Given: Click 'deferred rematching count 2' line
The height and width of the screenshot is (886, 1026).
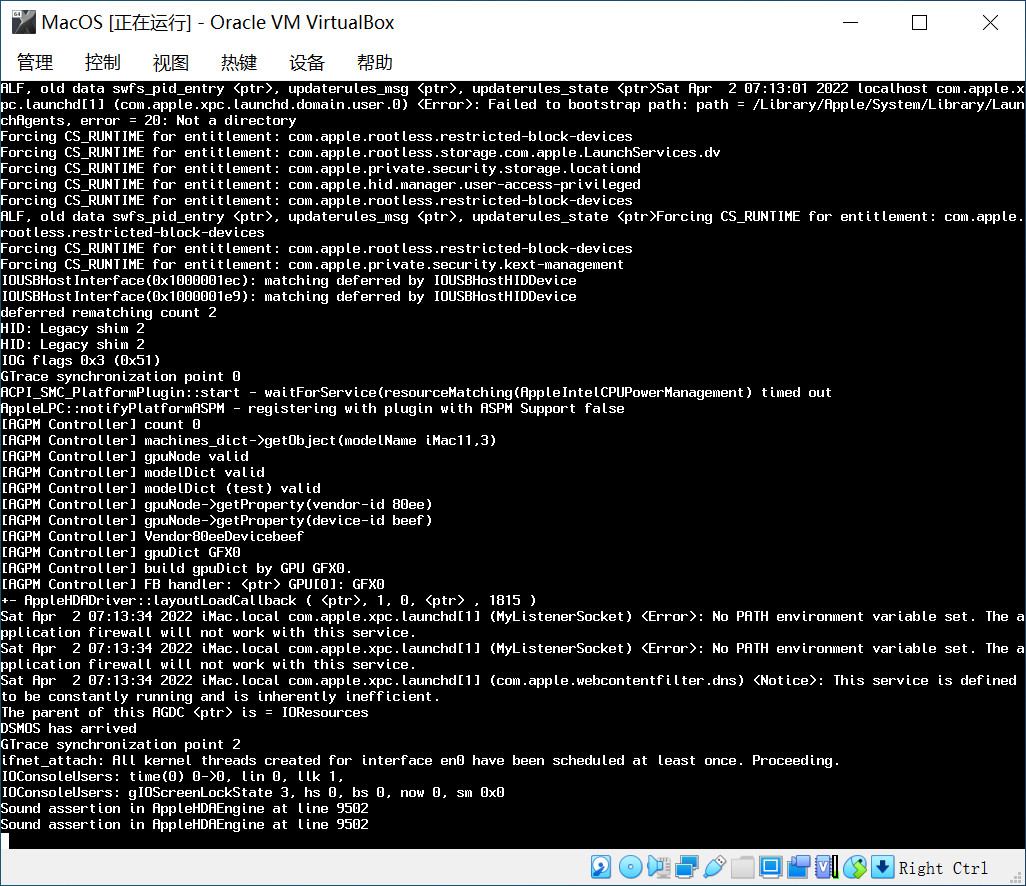Looking at the screenshot, I should [109, 312].
